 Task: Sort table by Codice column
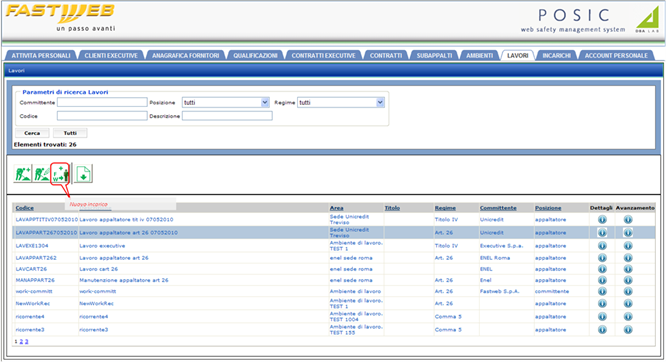25,208
